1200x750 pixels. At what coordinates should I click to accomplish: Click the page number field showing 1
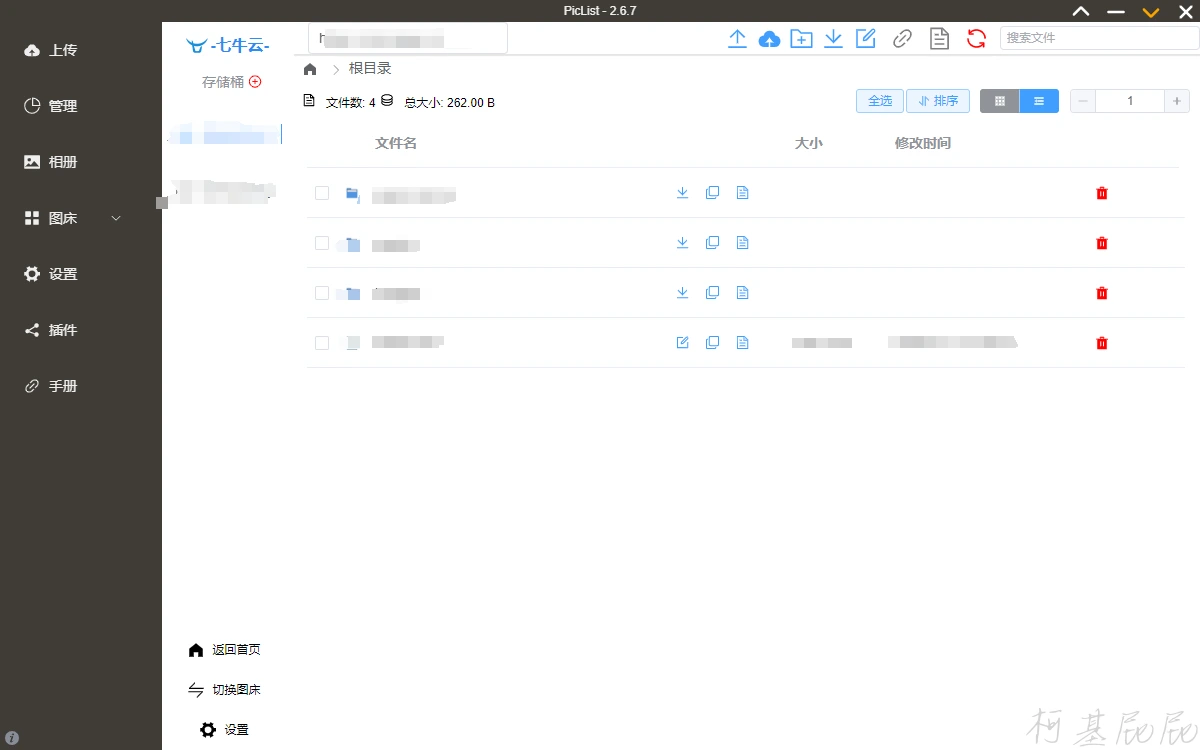click(1130, 101)
